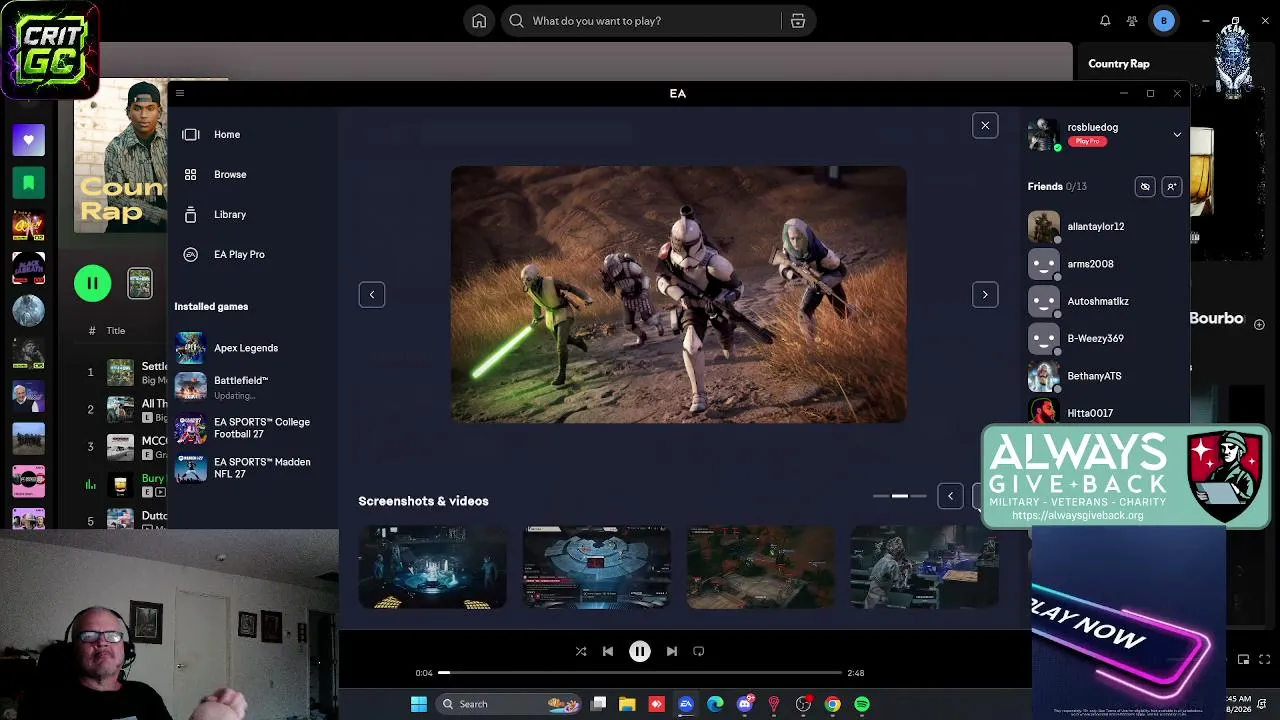Seek the Spotify playback progress bar

pos(640,673)
